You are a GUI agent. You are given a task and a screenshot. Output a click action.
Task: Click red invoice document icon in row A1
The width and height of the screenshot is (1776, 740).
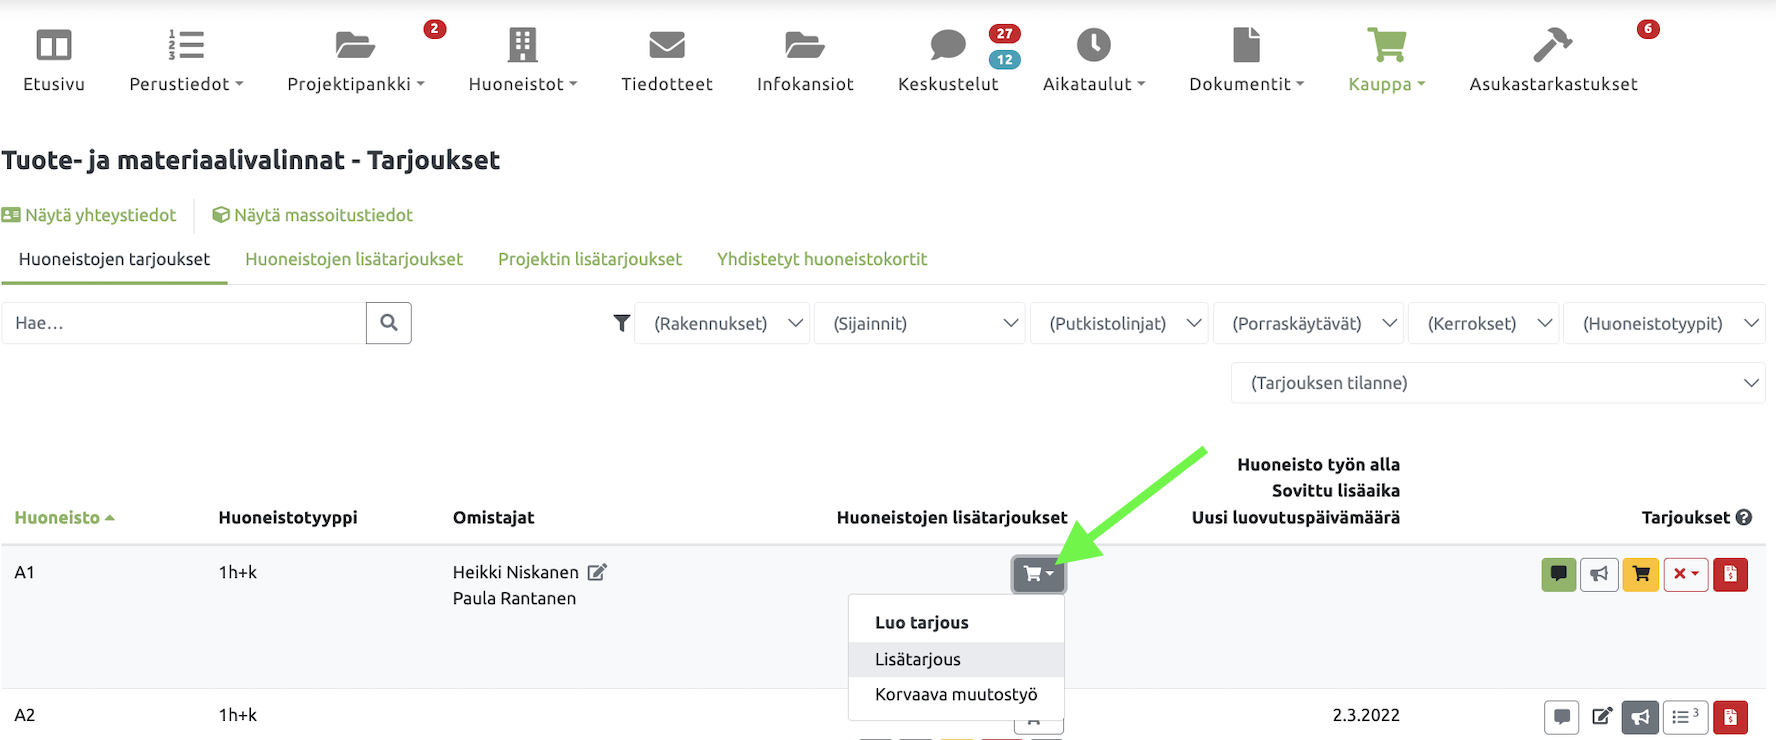point(1730,574)
